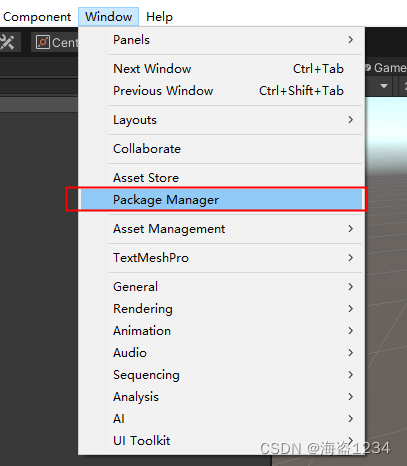Expand the TextMeshPro submenu
The width and height of the screenshot is (407, 466).
[x=221, y=258]
